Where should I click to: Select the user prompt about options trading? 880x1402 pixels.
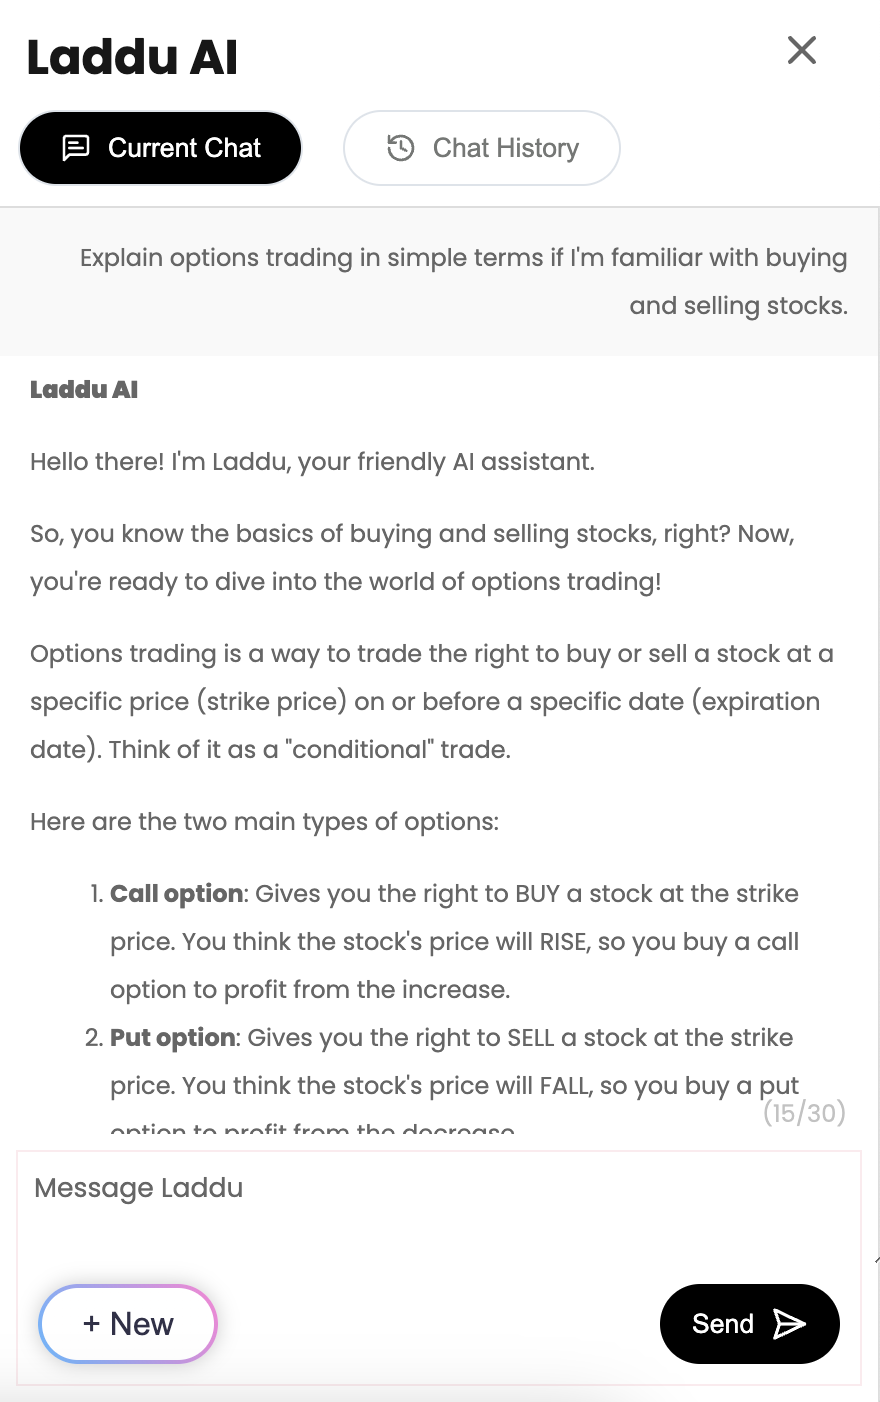(x=463, y=281)
